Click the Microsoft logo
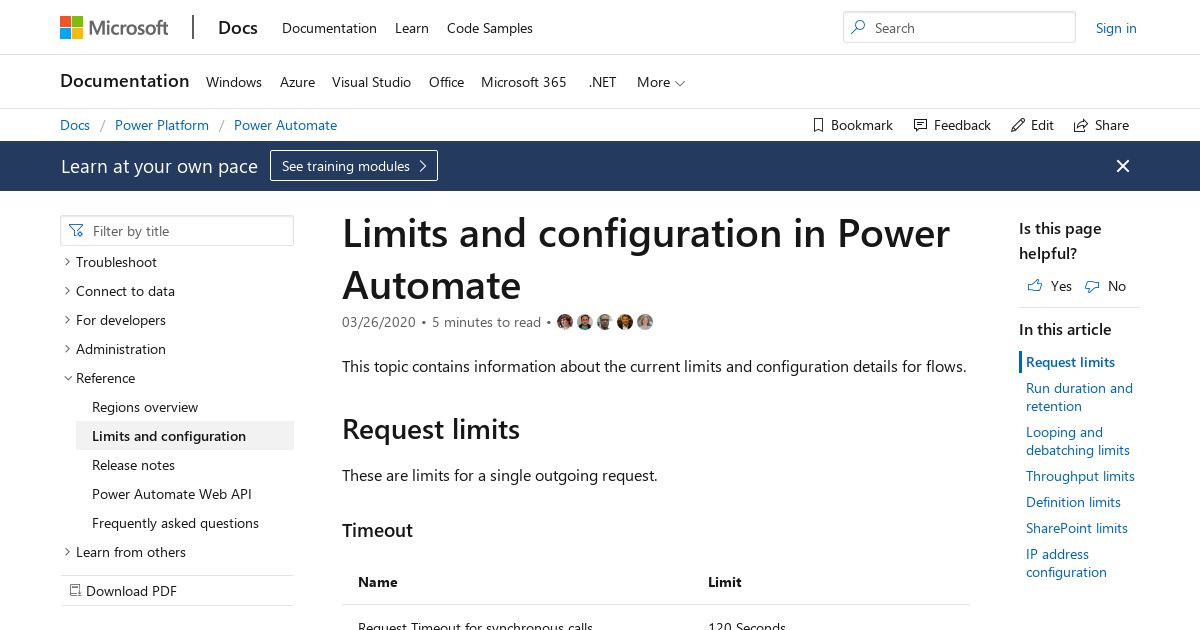This screenshot has height=630, width=1200. pyautogui.click(x=114, y=28)
